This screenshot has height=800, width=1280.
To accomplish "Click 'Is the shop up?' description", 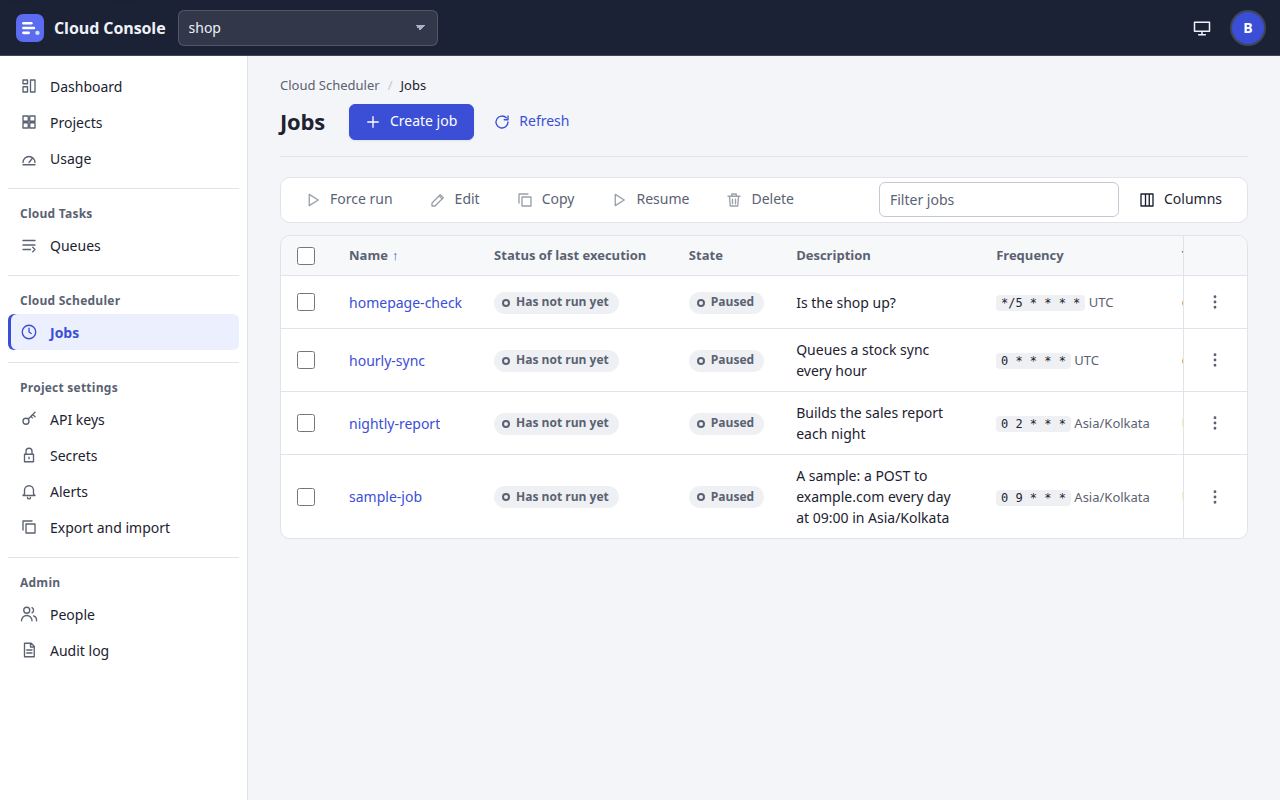I will [846, 303].
